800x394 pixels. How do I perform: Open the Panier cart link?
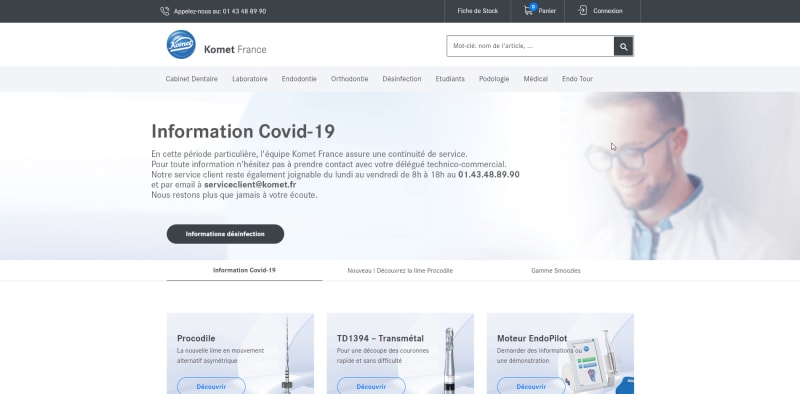pyautogui.click(x=547, y=11)
